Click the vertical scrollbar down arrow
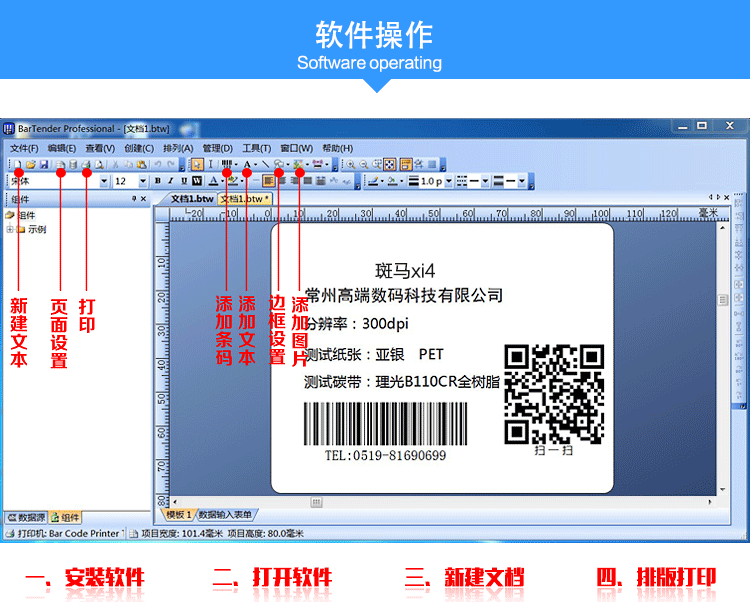 pyautogui.click(x=722, y=490)
